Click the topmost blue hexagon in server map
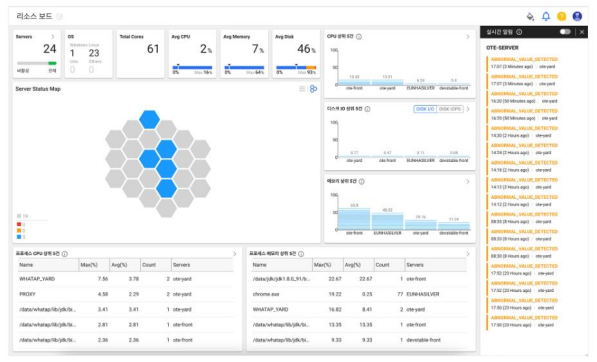Screen dimensions: 597x362 (x=149, y=119)
